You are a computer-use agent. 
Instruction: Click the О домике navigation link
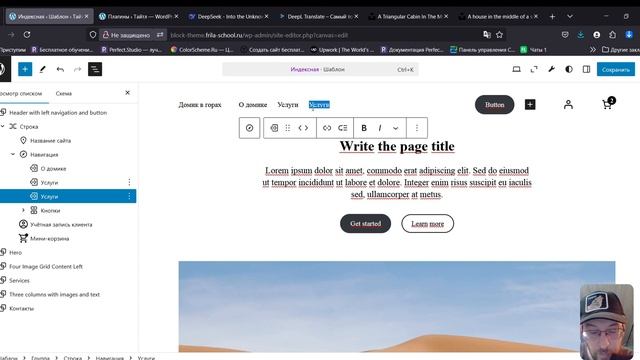coord(253,105)
